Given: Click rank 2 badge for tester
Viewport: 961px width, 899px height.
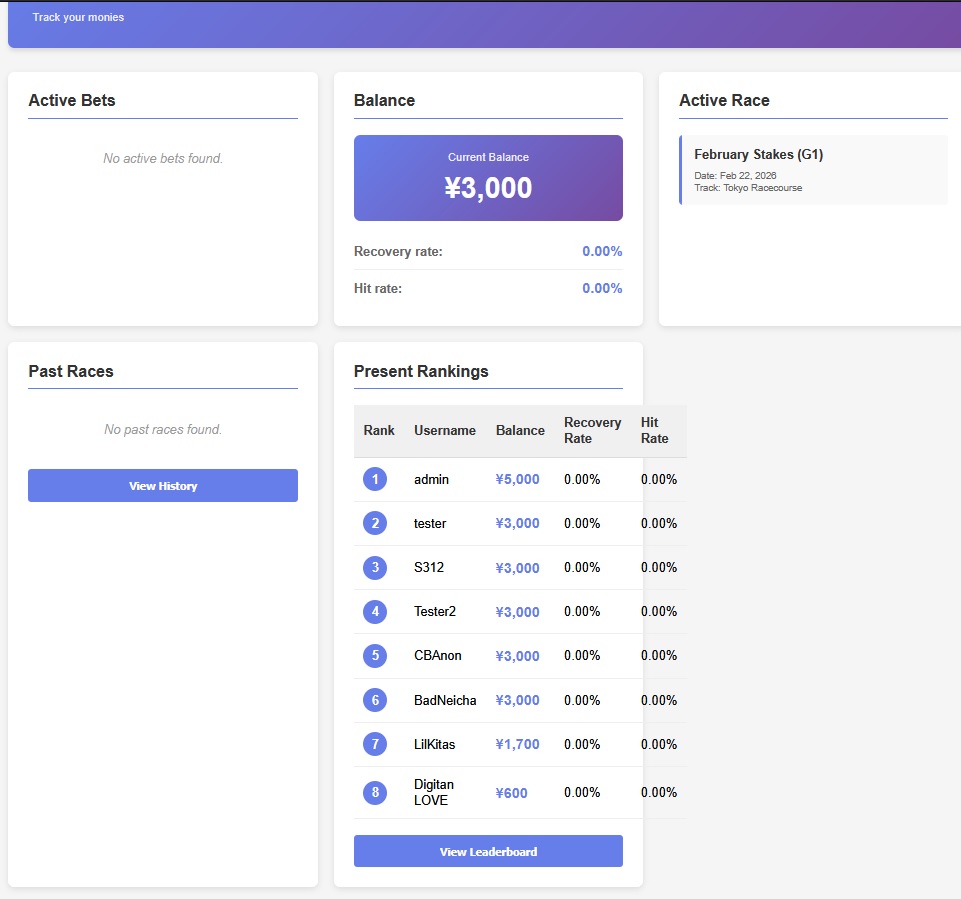Looking at the screenshot, I should [x=375, y=523].
